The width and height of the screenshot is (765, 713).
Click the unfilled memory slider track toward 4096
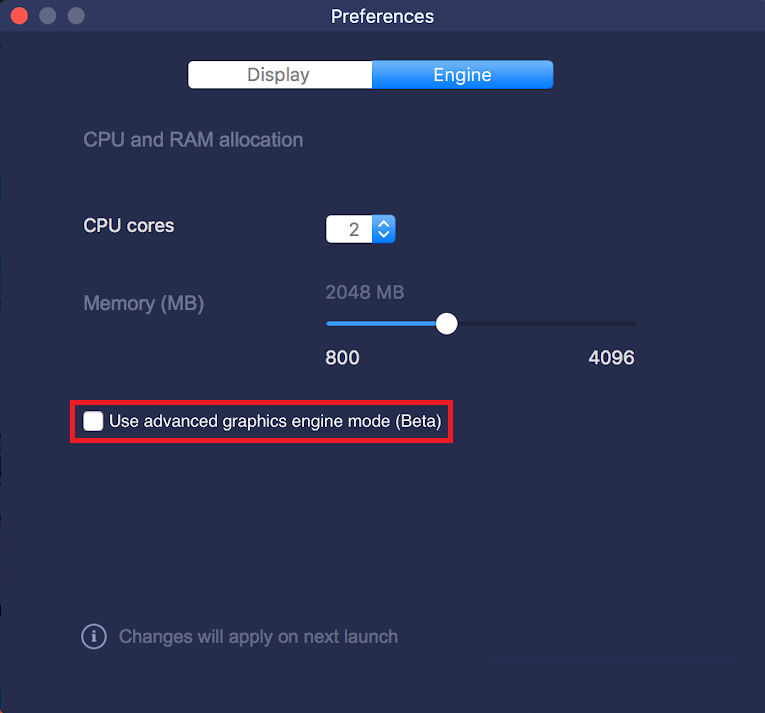(547, 324)
